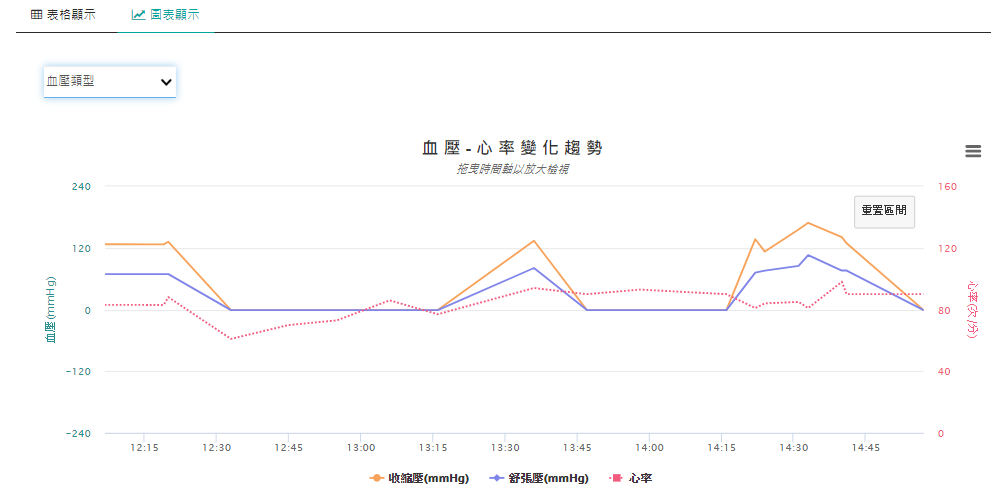
Task: Click the 12:15 time axis label
Action: click(144, 447)
